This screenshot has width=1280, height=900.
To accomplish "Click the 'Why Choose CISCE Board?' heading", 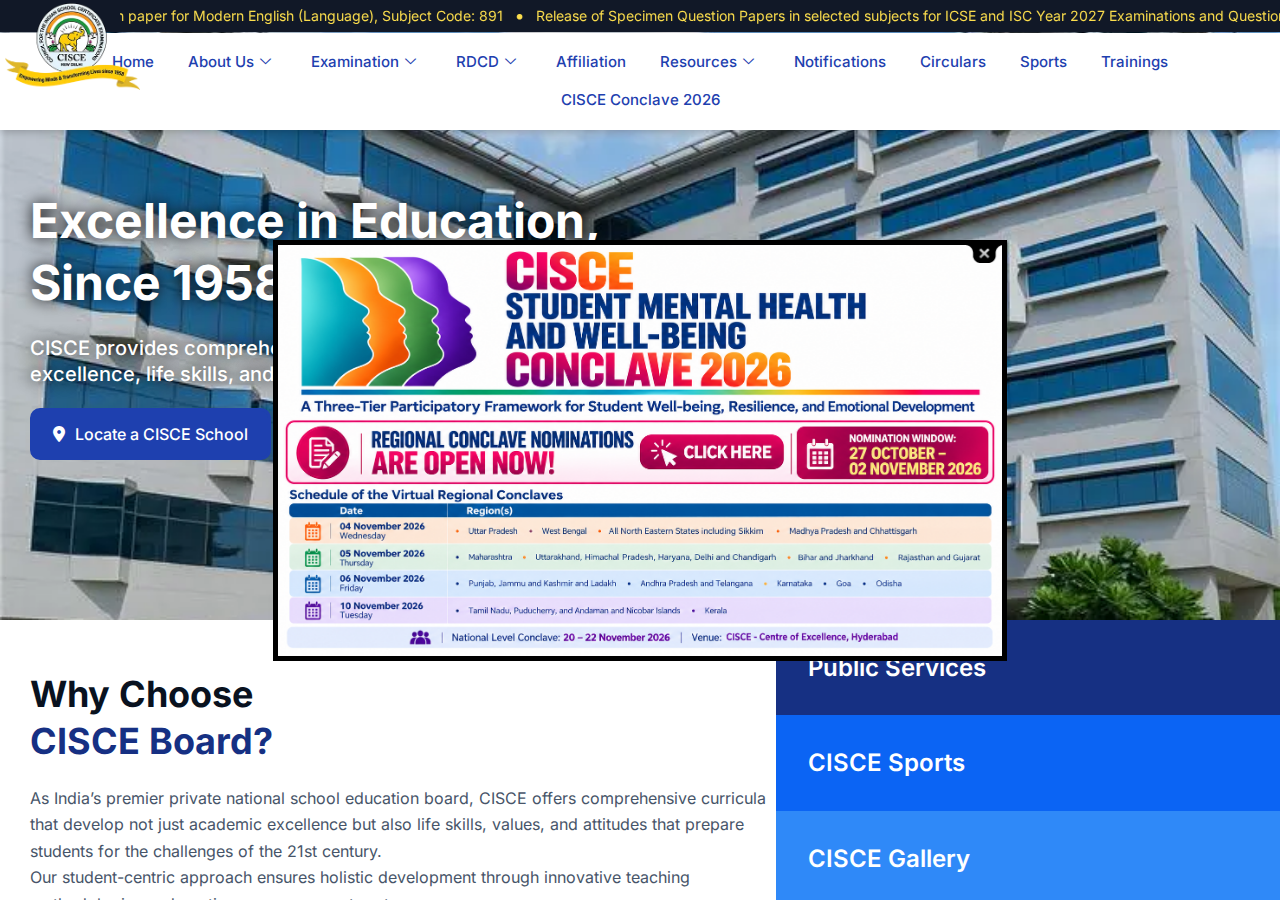I will 152,718.
